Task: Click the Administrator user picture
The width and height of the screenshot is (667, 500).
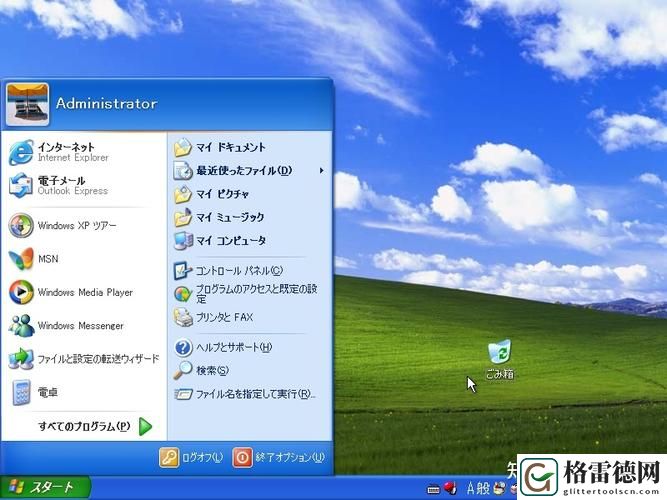Action: (x=27, y=104)
